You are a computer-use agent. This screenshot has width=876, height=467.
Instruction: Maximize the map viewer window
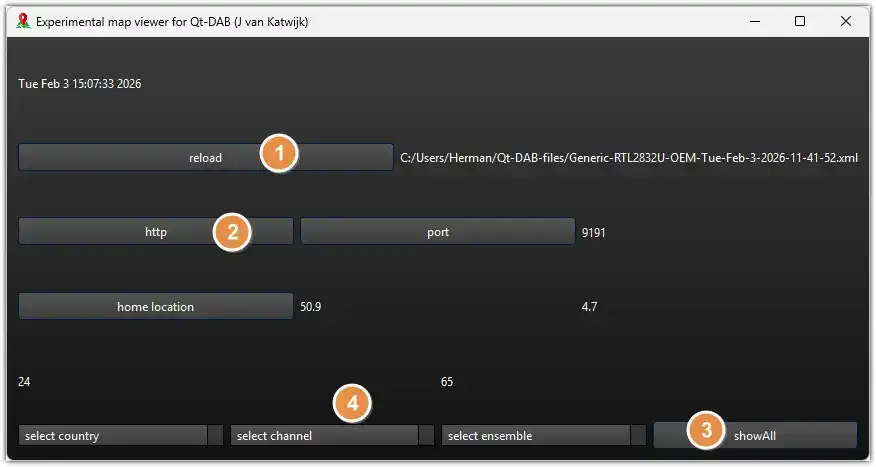point(800,20)
